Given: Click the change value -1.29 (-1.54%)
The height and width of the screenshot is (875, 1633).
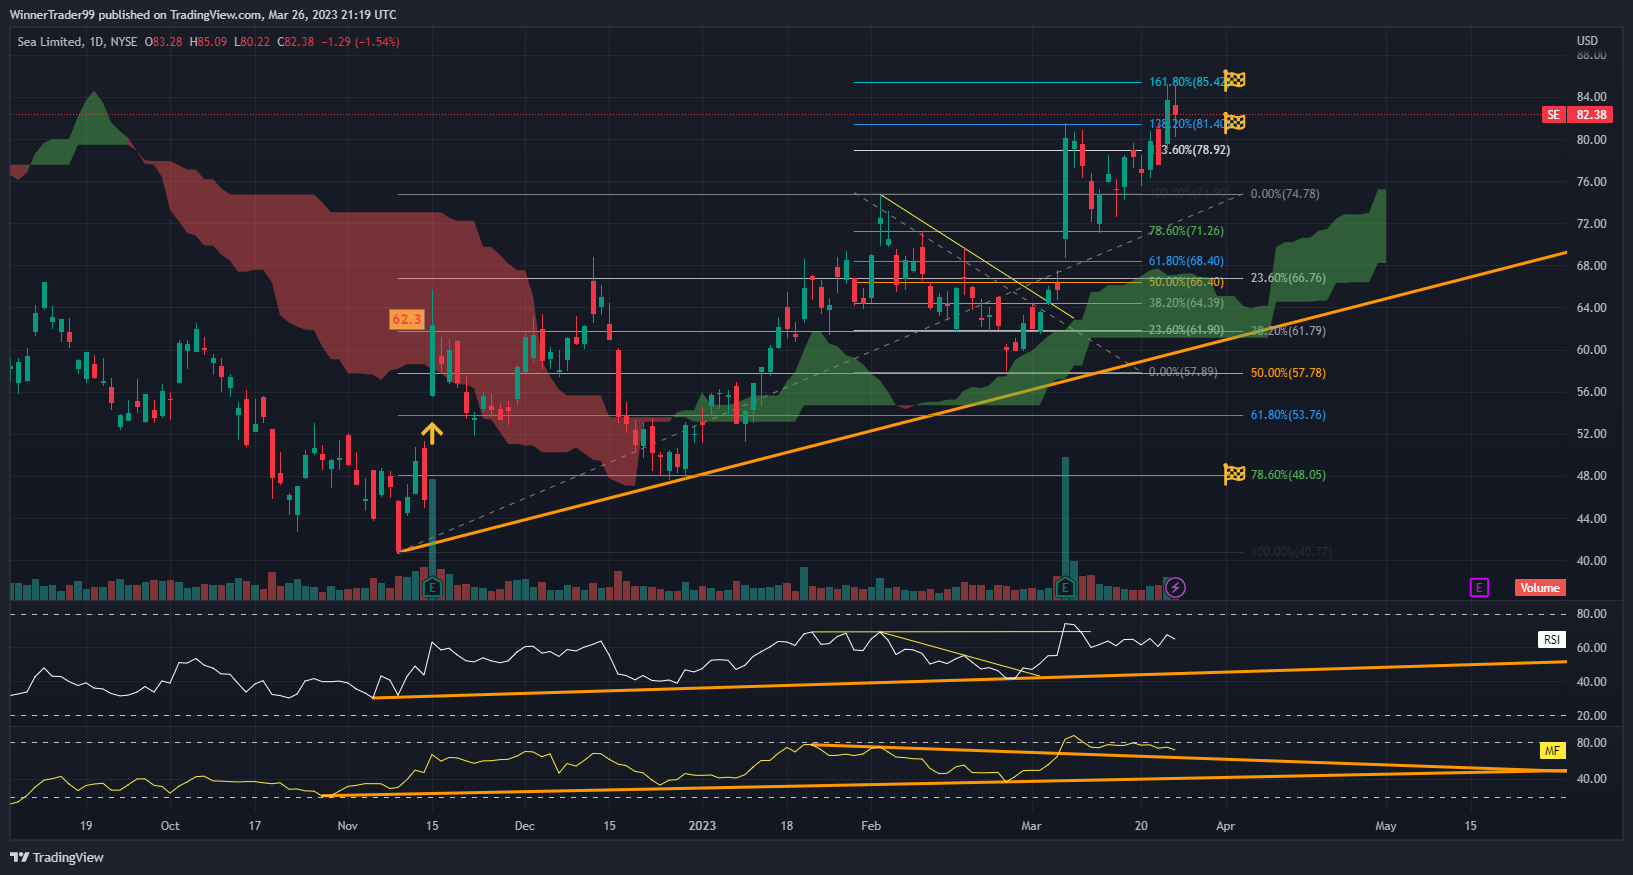Looking at the screenshot, I should pos(360,42).
